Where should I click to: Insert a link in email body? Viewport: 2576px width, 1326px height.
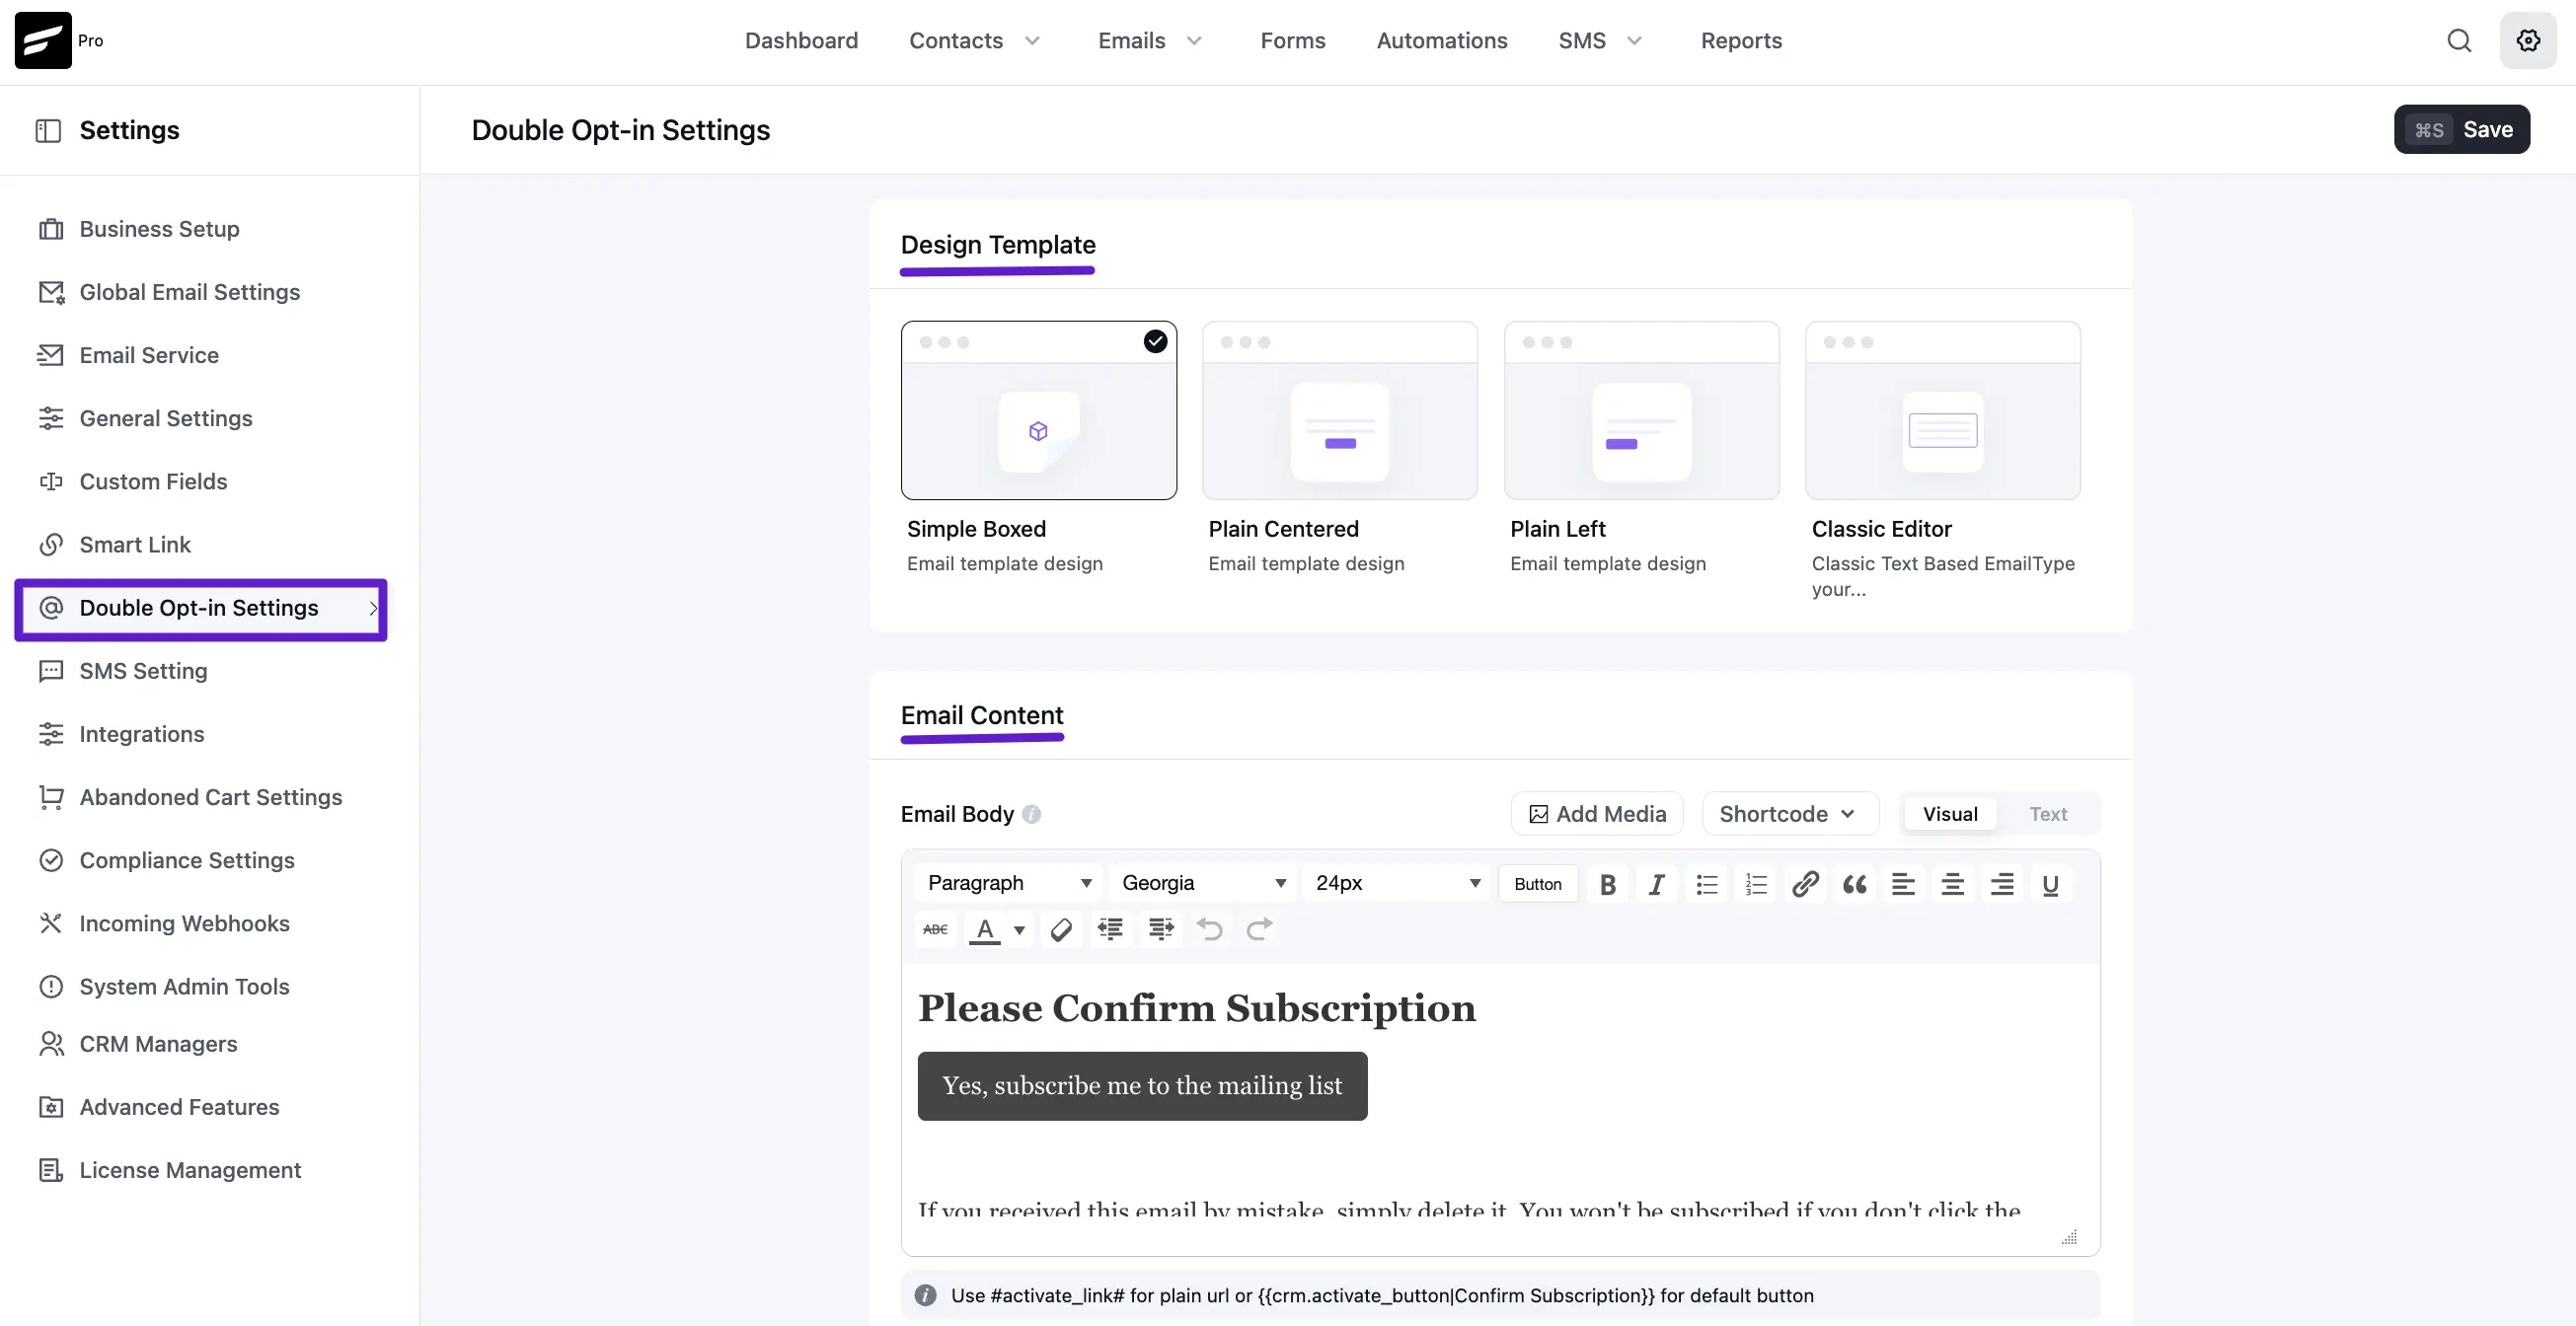click(1805, 884)
